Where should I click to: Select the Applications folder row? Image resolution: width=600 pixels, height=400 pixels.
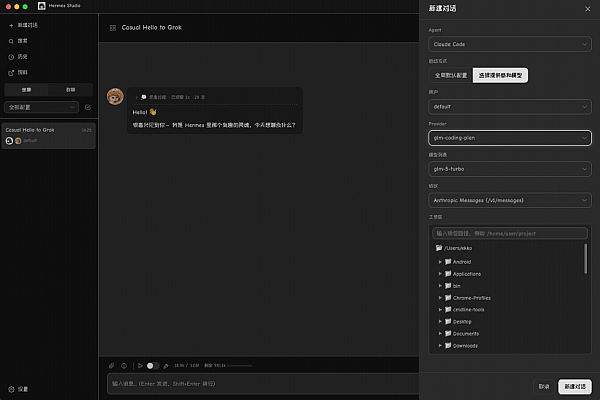(x=510, y=274)
